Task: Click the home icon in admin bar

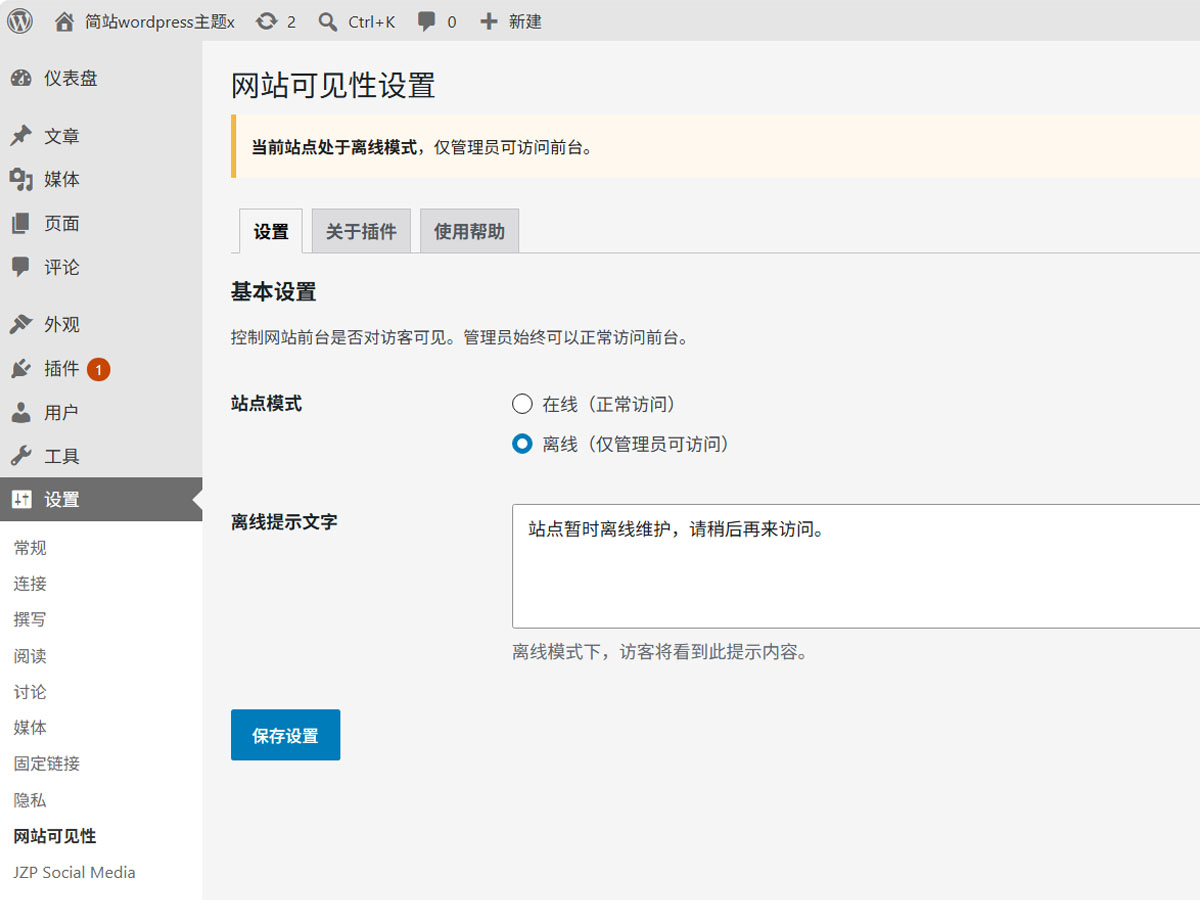Action: pyautogui.click(x=64, y=21)
